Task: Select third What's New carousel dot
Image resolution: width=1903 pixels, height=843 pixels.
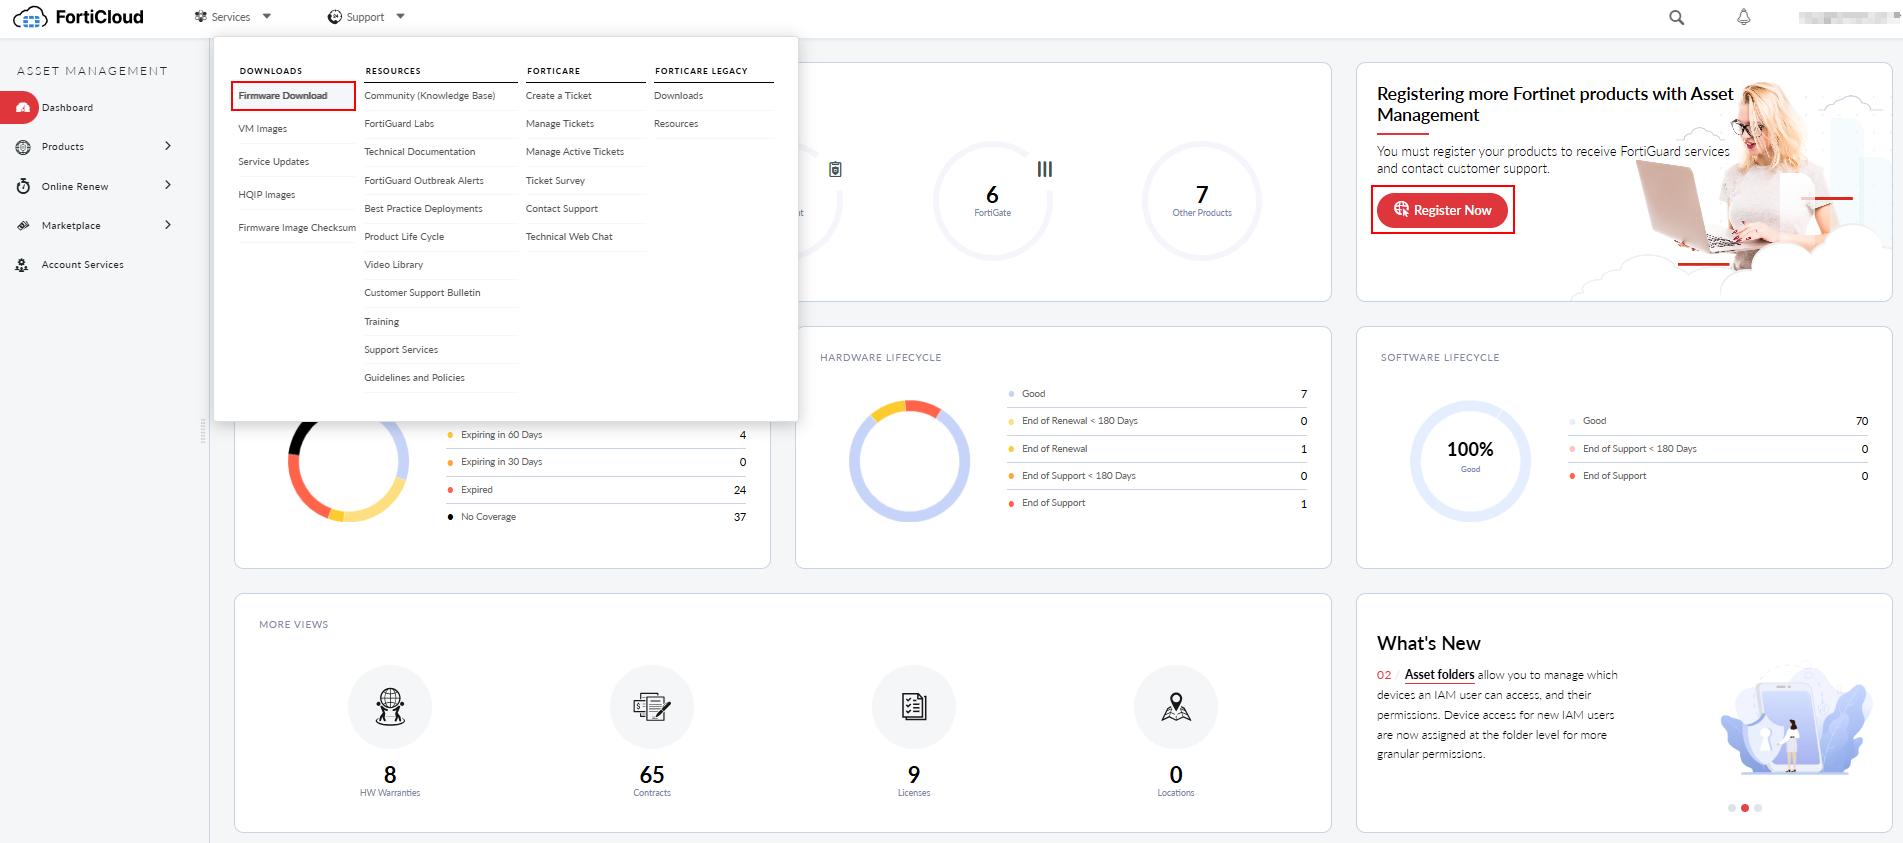Action: (1758, 808)
